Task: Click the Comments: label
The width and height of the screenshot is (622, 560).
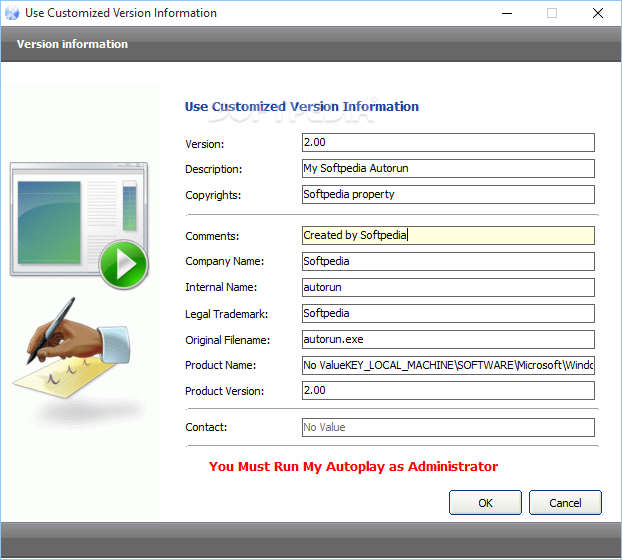Action: (212, 236)
